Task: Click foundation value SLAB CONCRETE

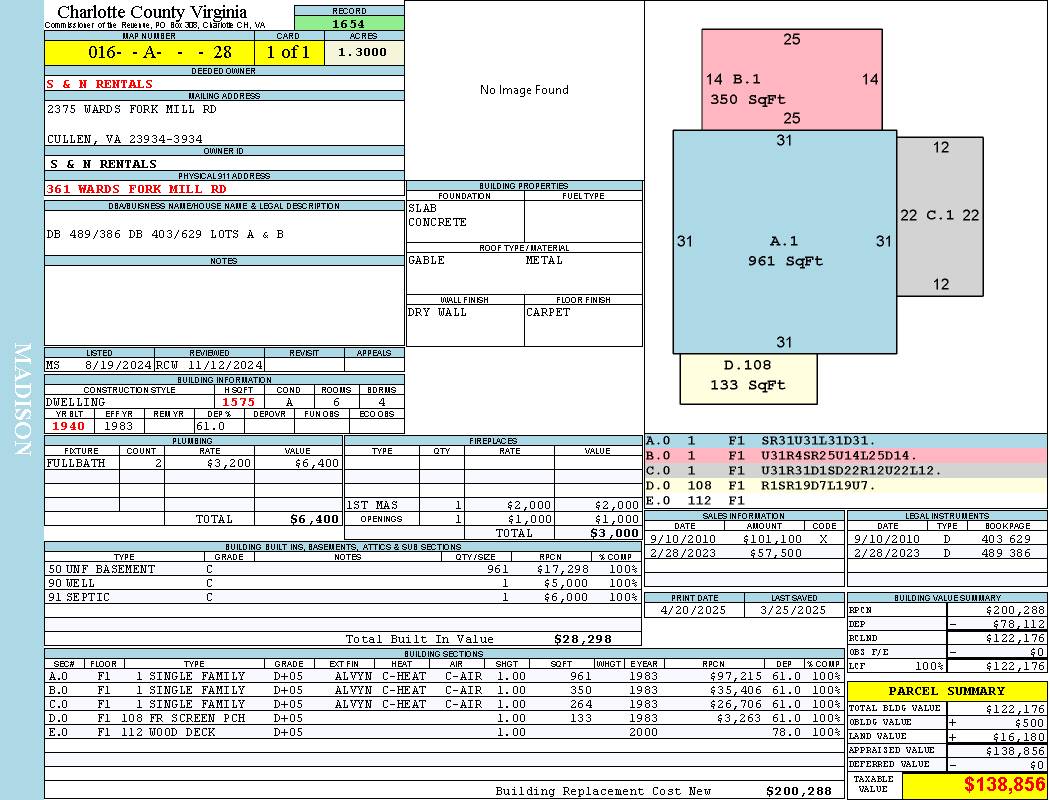Action: [x=437, y=215]
